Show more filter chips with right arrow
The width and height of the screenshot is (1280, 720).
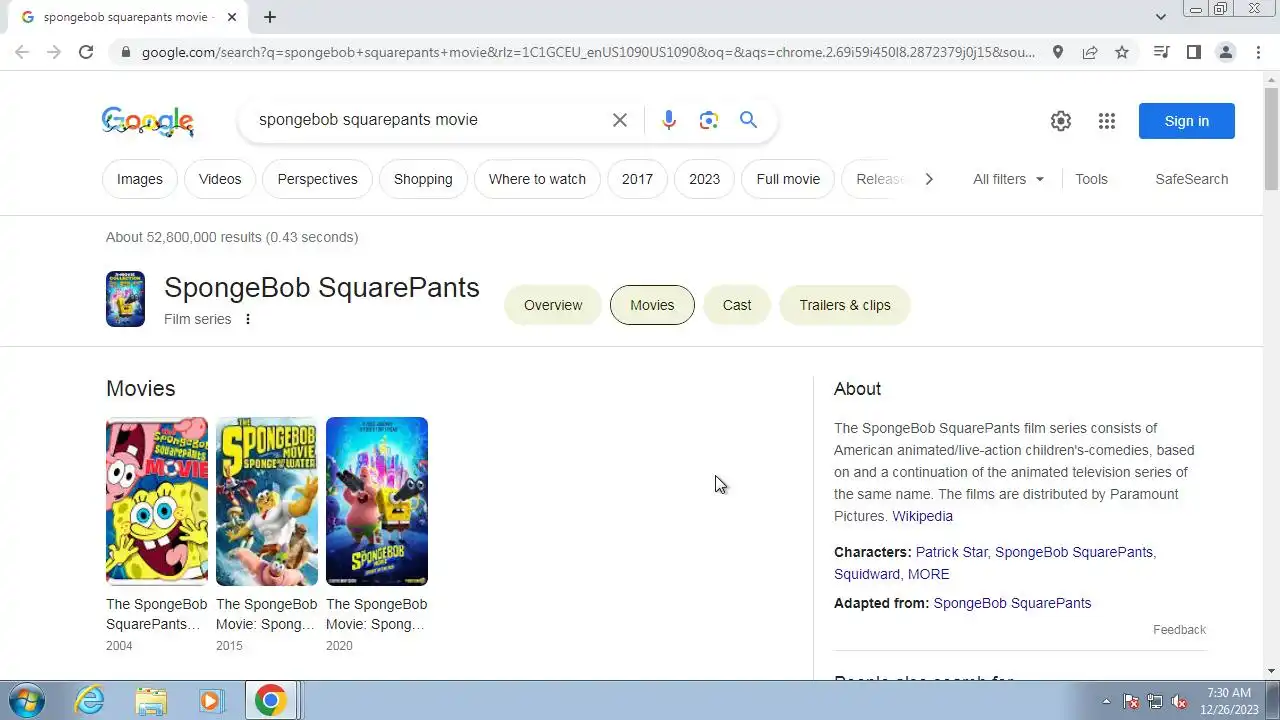(x=929, y=179)
